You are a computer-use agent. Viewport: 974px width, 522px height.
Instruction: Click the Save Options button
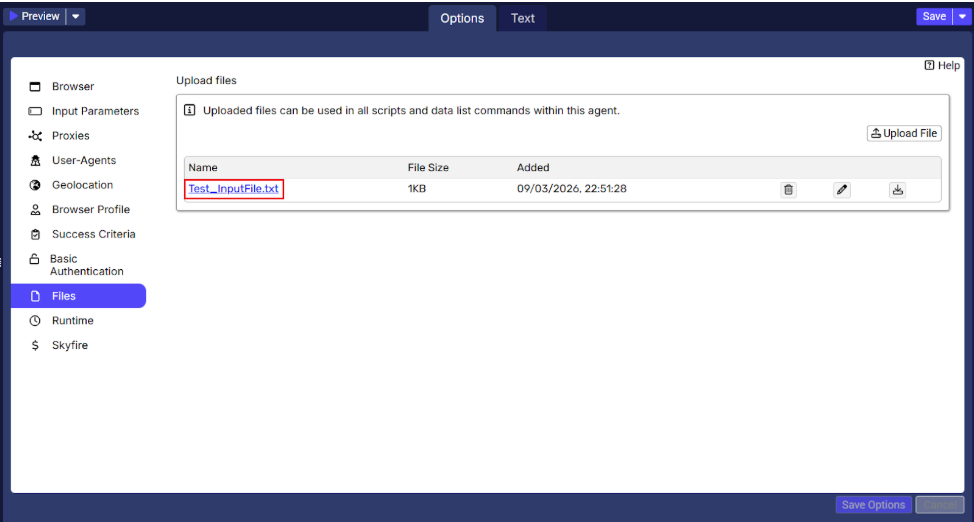(873, 505)
